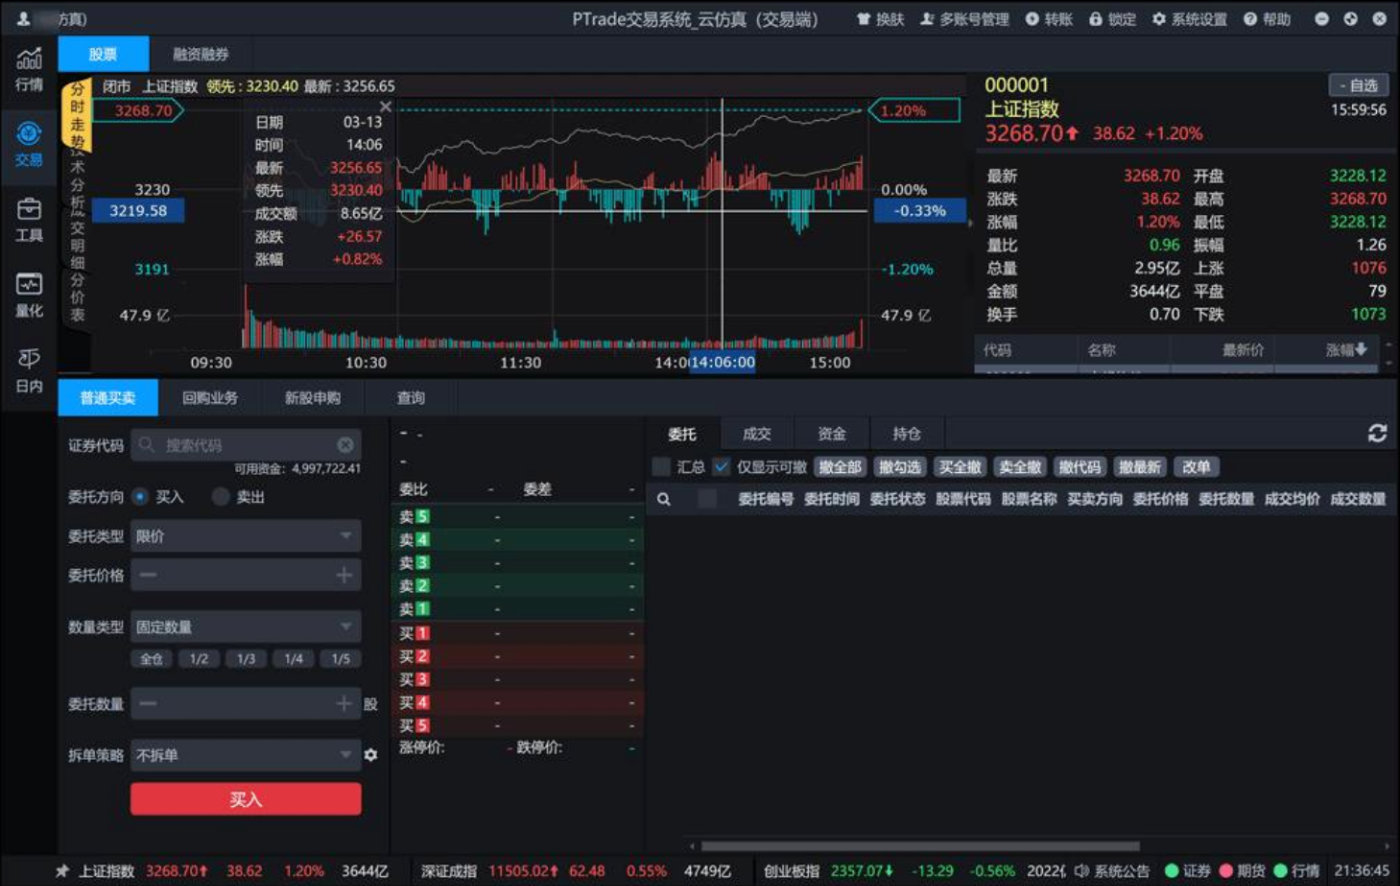
Task: Open the 数量类型 固定数量 dropdown
Action: 246,627
